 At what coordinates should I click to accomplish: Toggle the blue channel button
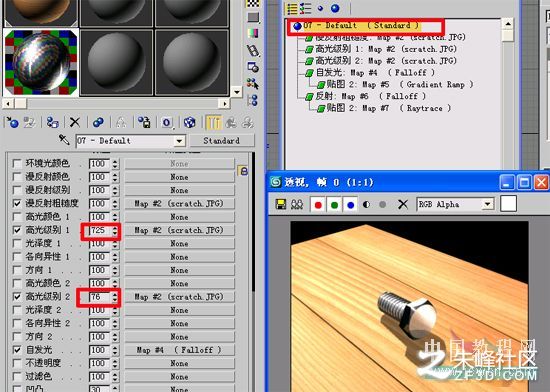[350, 204]
